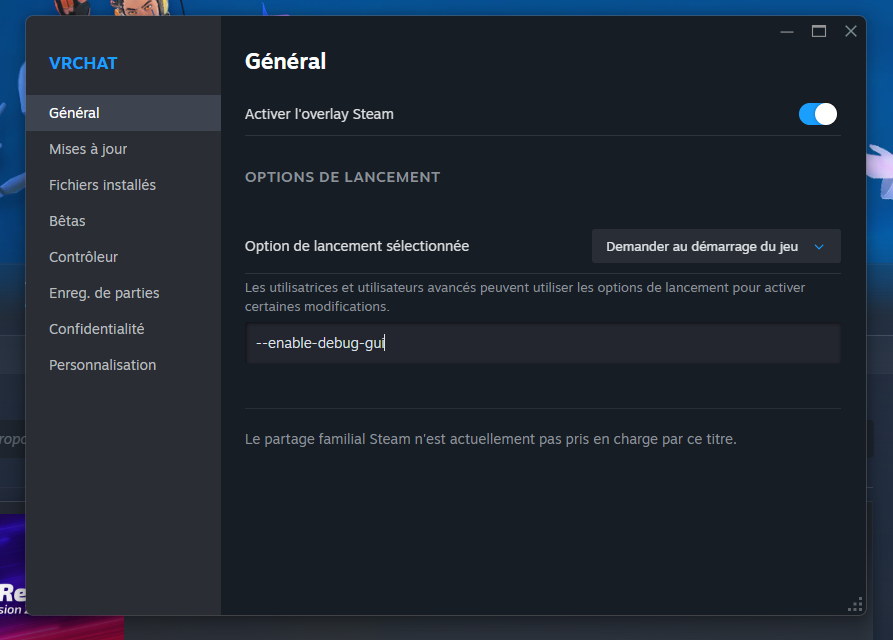Close the properties window
The height and width of the screenshot is (640, 893).
pos(851,31)
